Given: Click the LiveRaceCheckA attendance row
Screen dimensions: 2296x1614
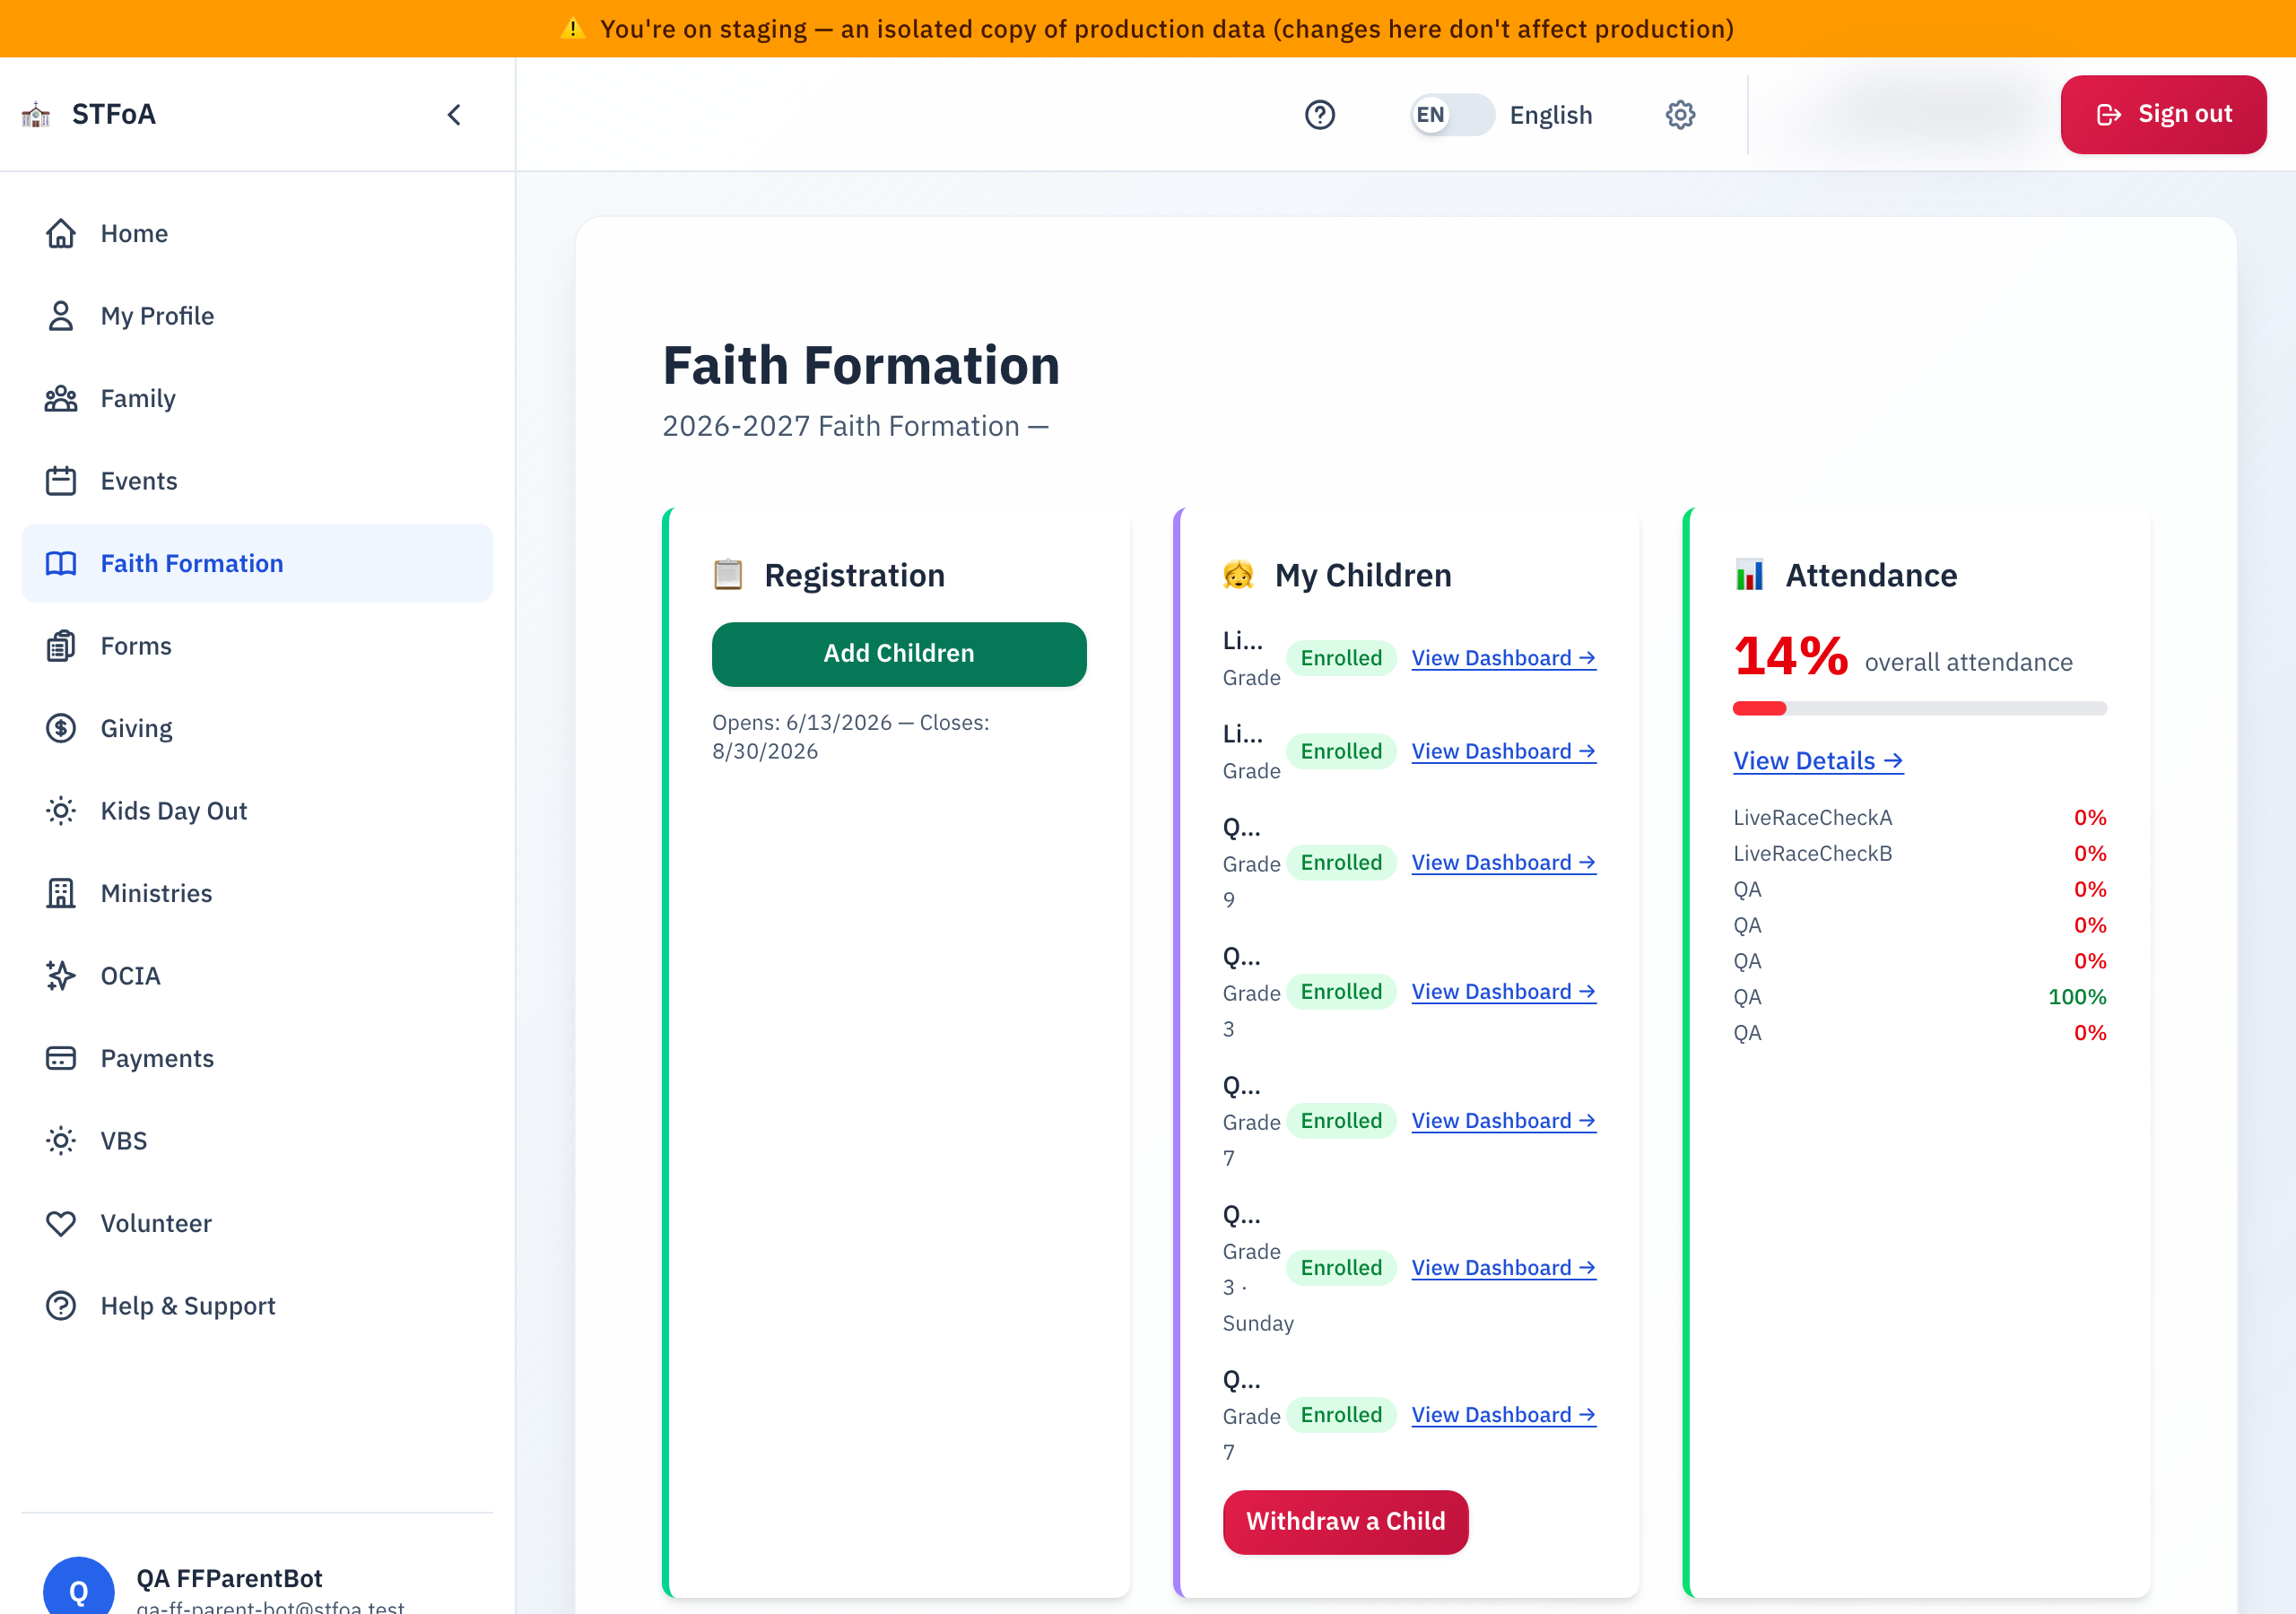Looking at the screenshot, I should 1919,818.
